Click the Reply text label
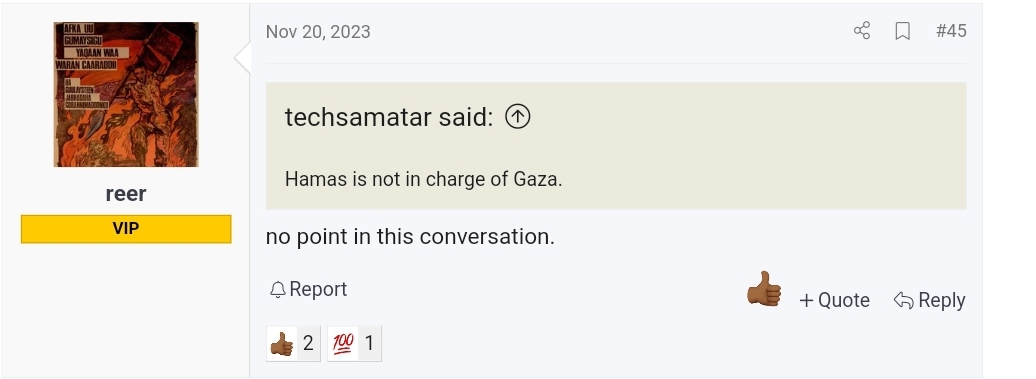The width and height of the screenshot is (1036, 379). pos(942,300)
